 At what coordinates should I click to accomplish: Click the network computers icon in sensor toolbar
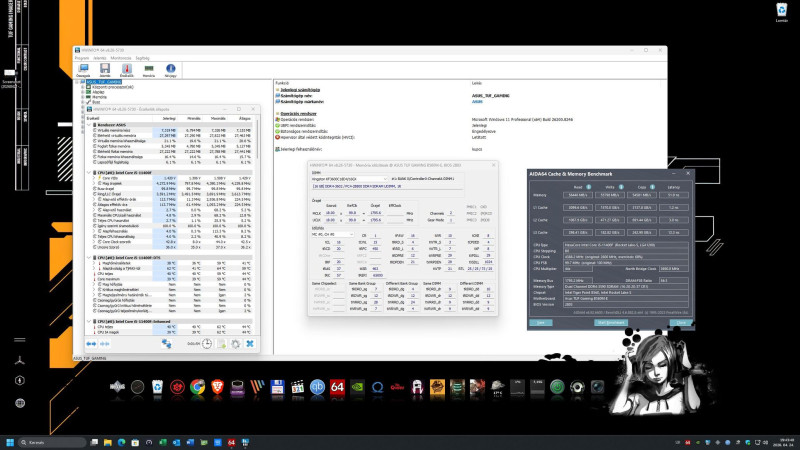click(166, 344)
